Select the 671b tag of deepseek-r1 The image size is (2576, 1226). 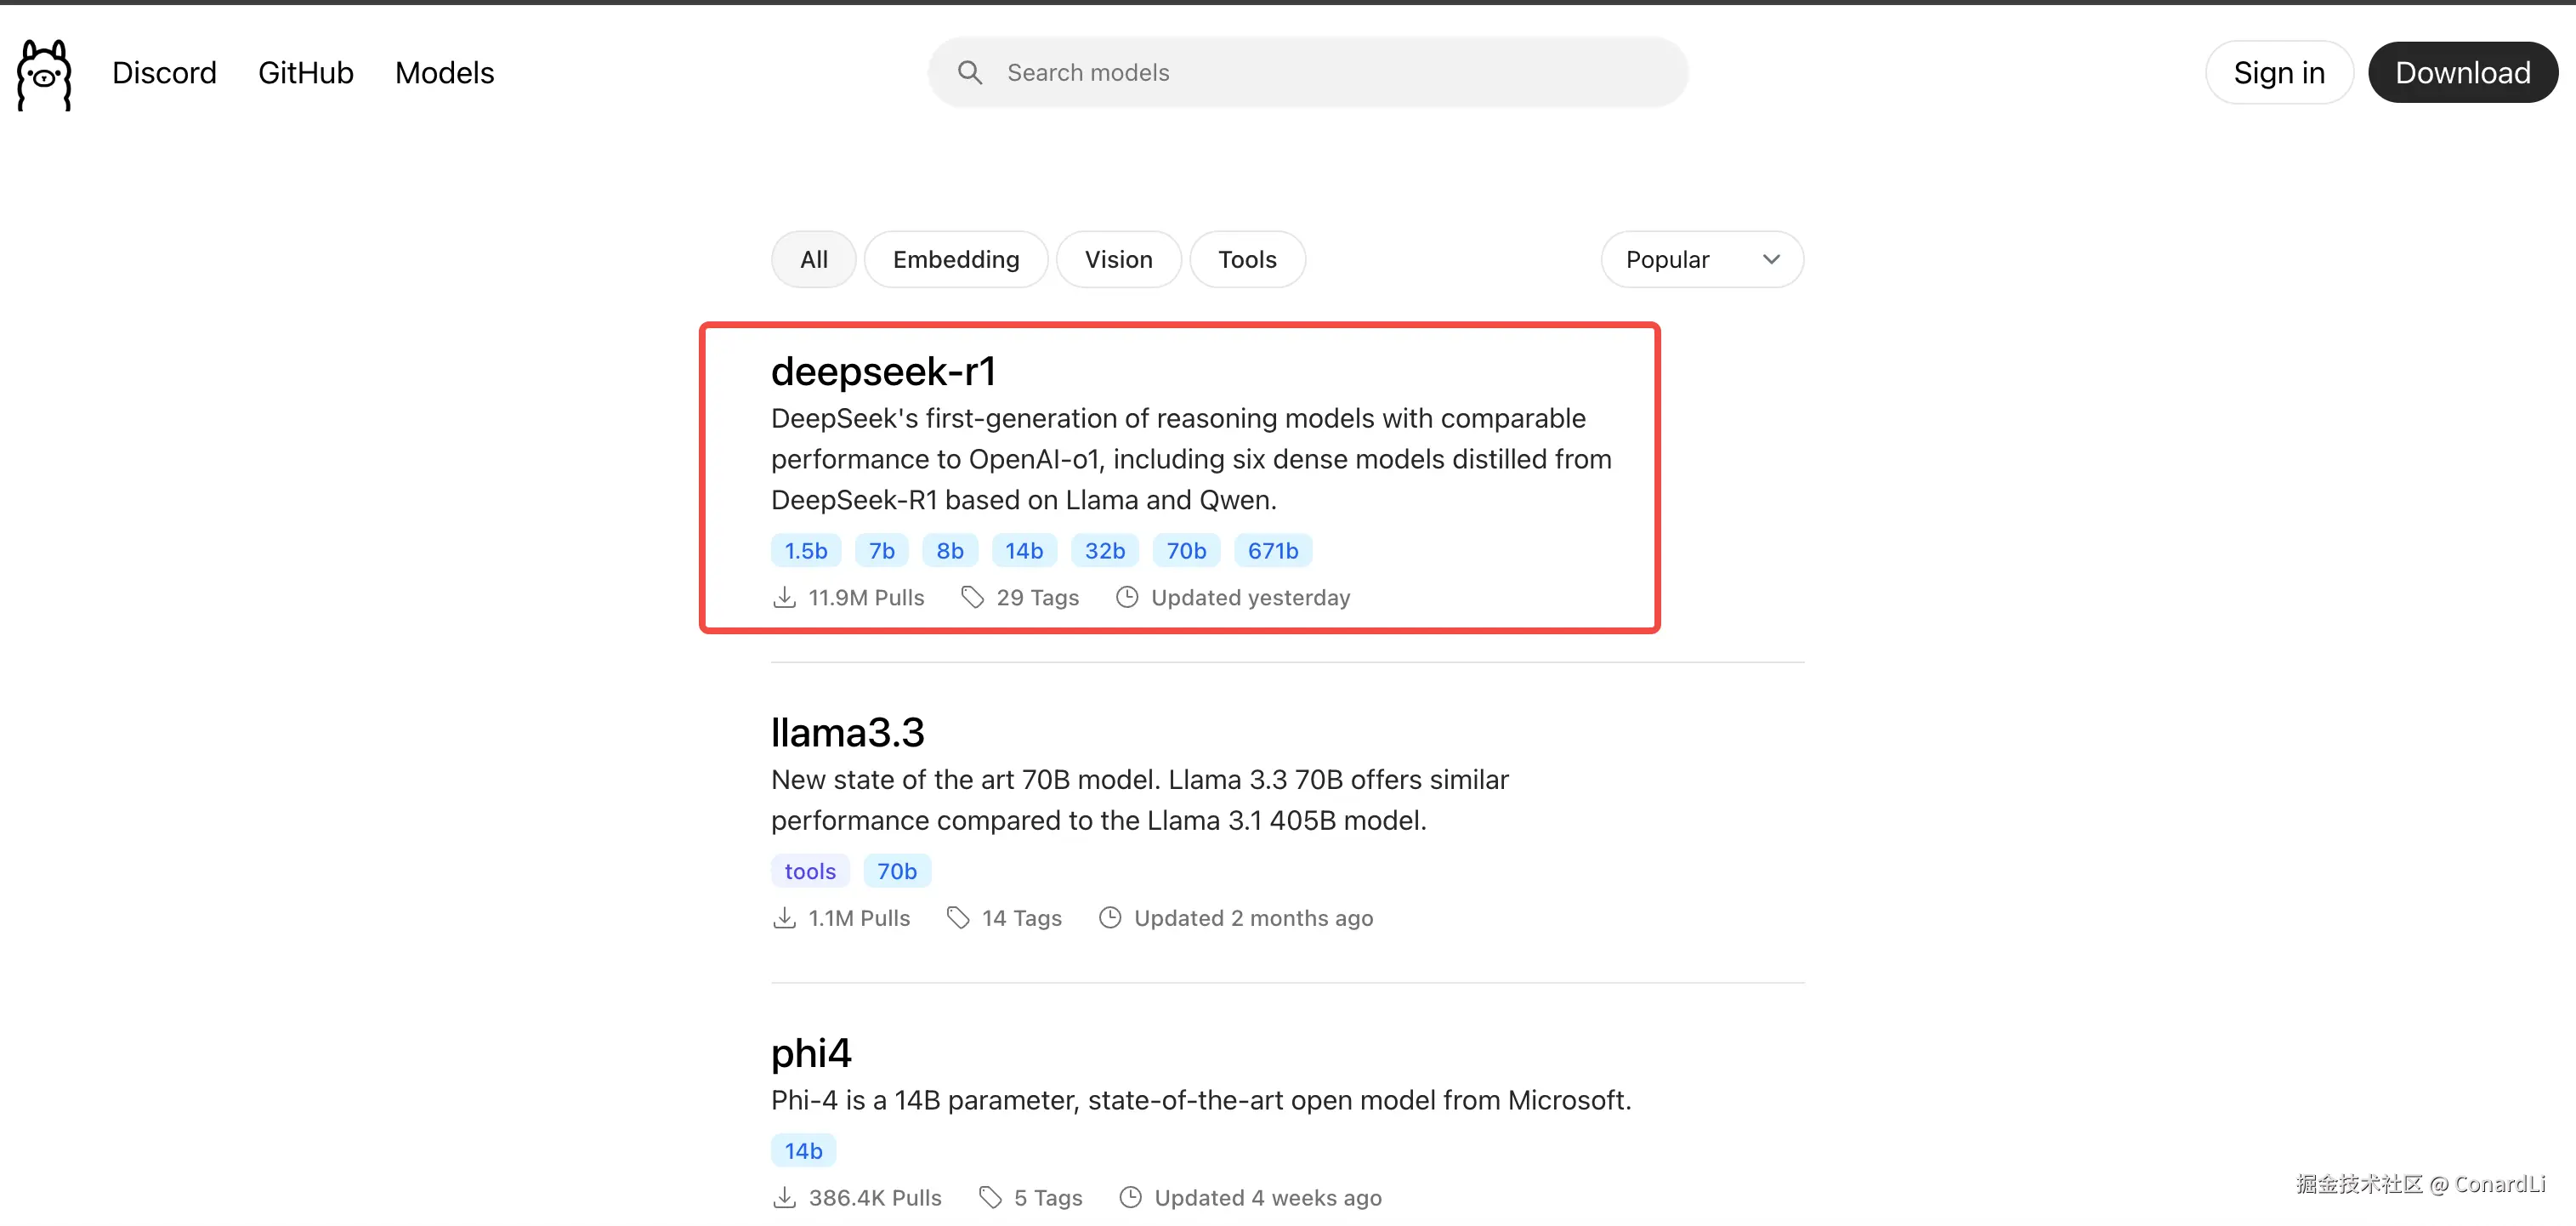pyautogui.click(x=1272, y=551)
